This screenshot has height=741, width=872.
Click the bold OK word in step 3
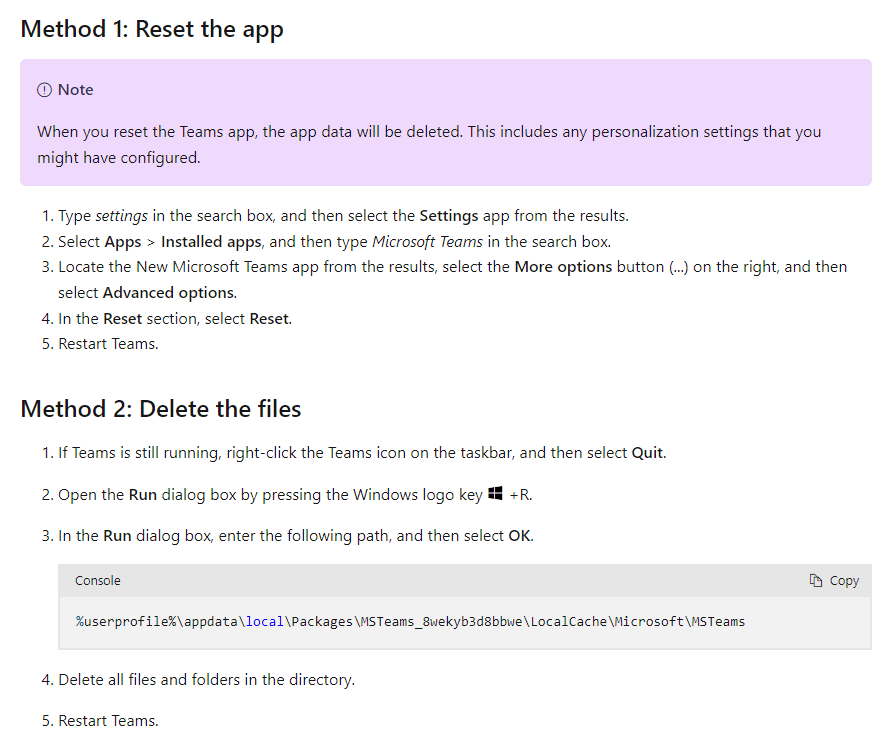coord(520,536)
